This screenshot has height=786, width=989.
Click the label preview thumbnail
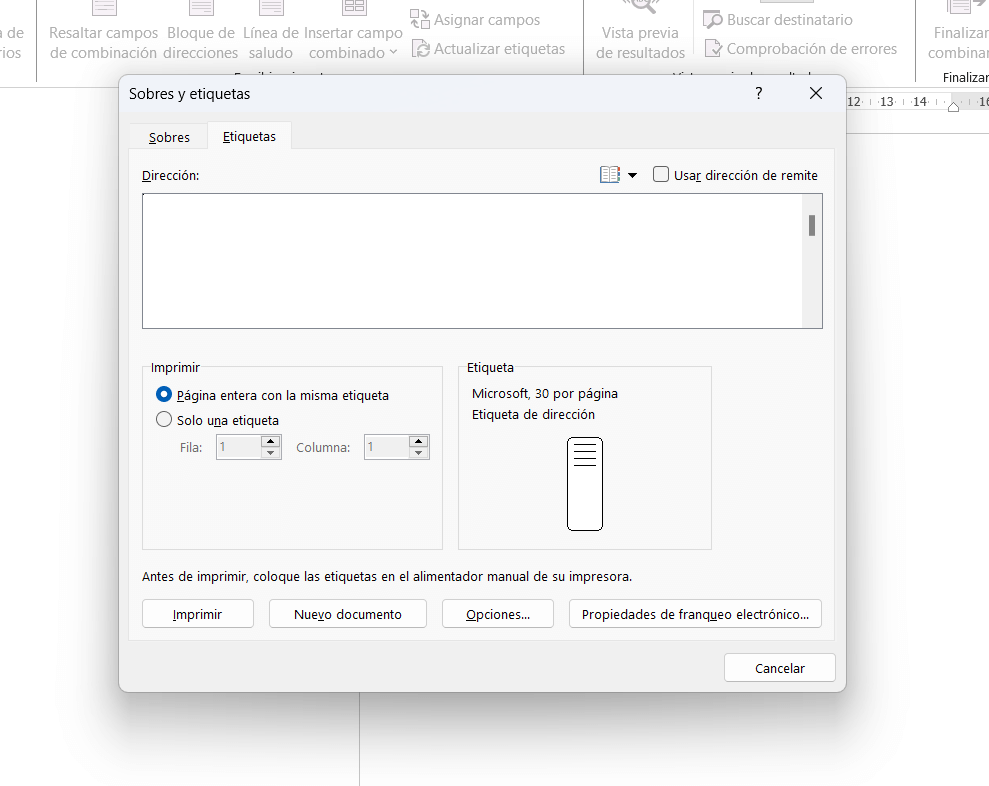click(585, 484)
